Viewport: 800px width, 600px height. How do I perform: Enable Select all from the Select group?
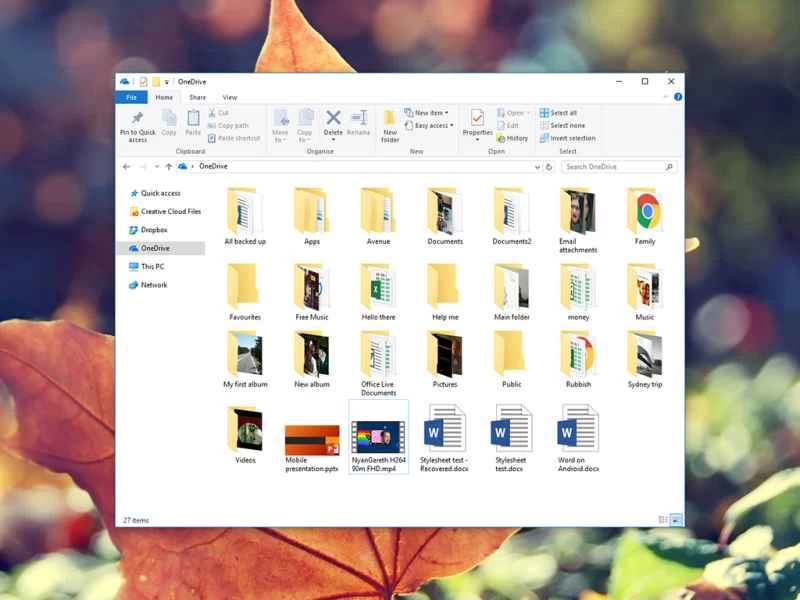[563, 112]
